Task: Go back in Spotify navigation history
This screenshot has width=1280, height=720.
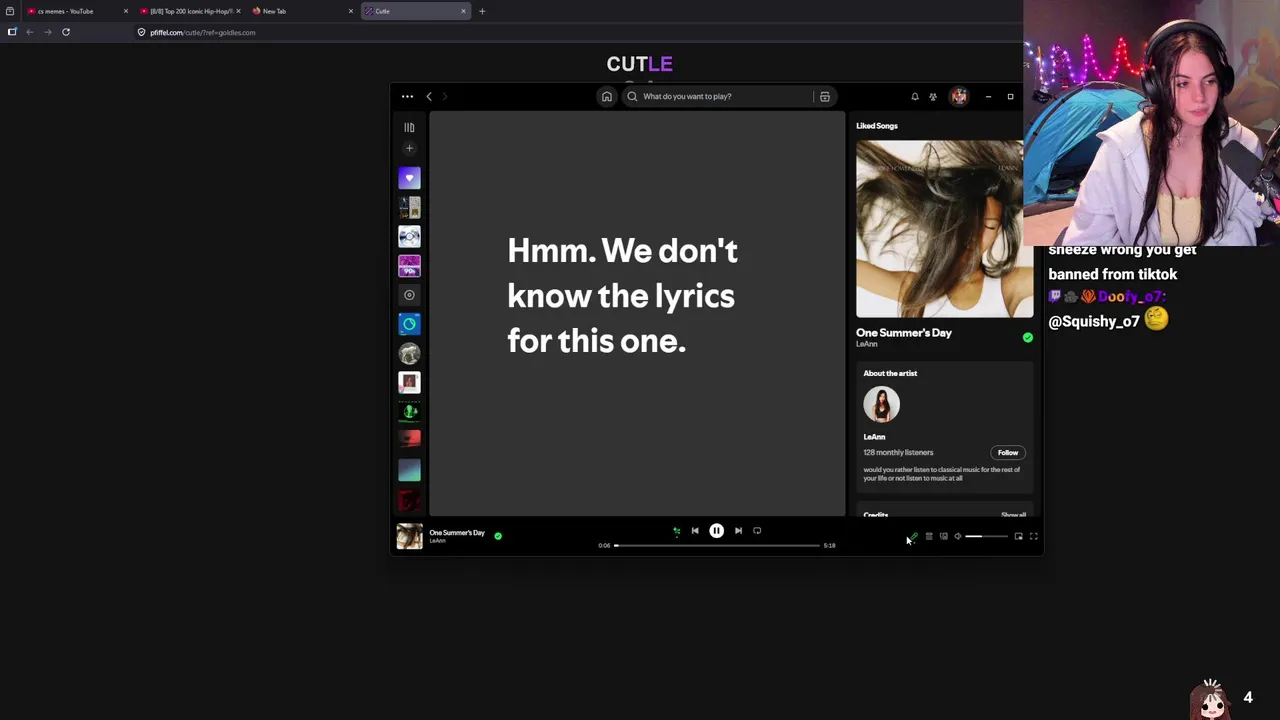Action: pos(429,96)
